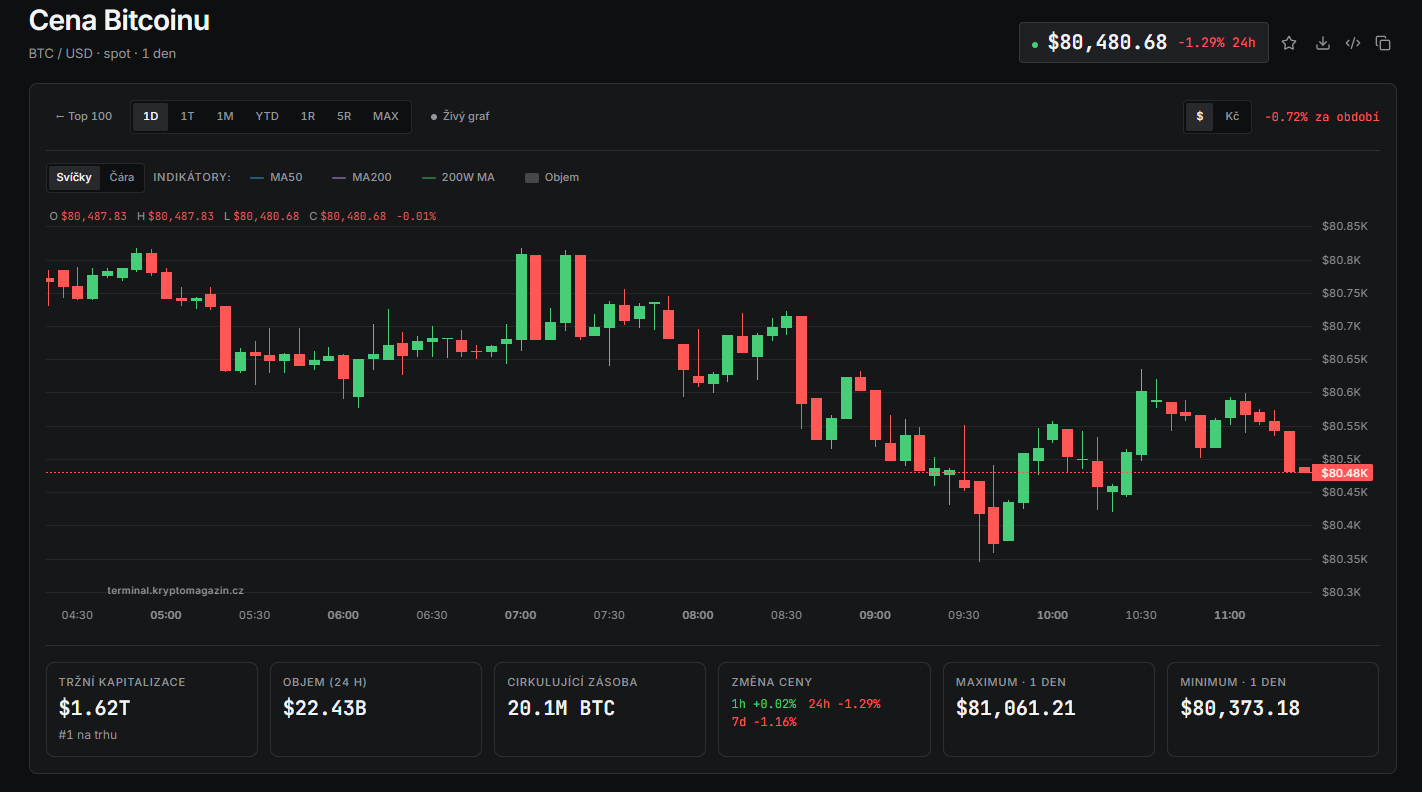Toggle the MA200 indicator
Image resolution: width=1422 pixels, height=792 pixels.
coord(361,177)
